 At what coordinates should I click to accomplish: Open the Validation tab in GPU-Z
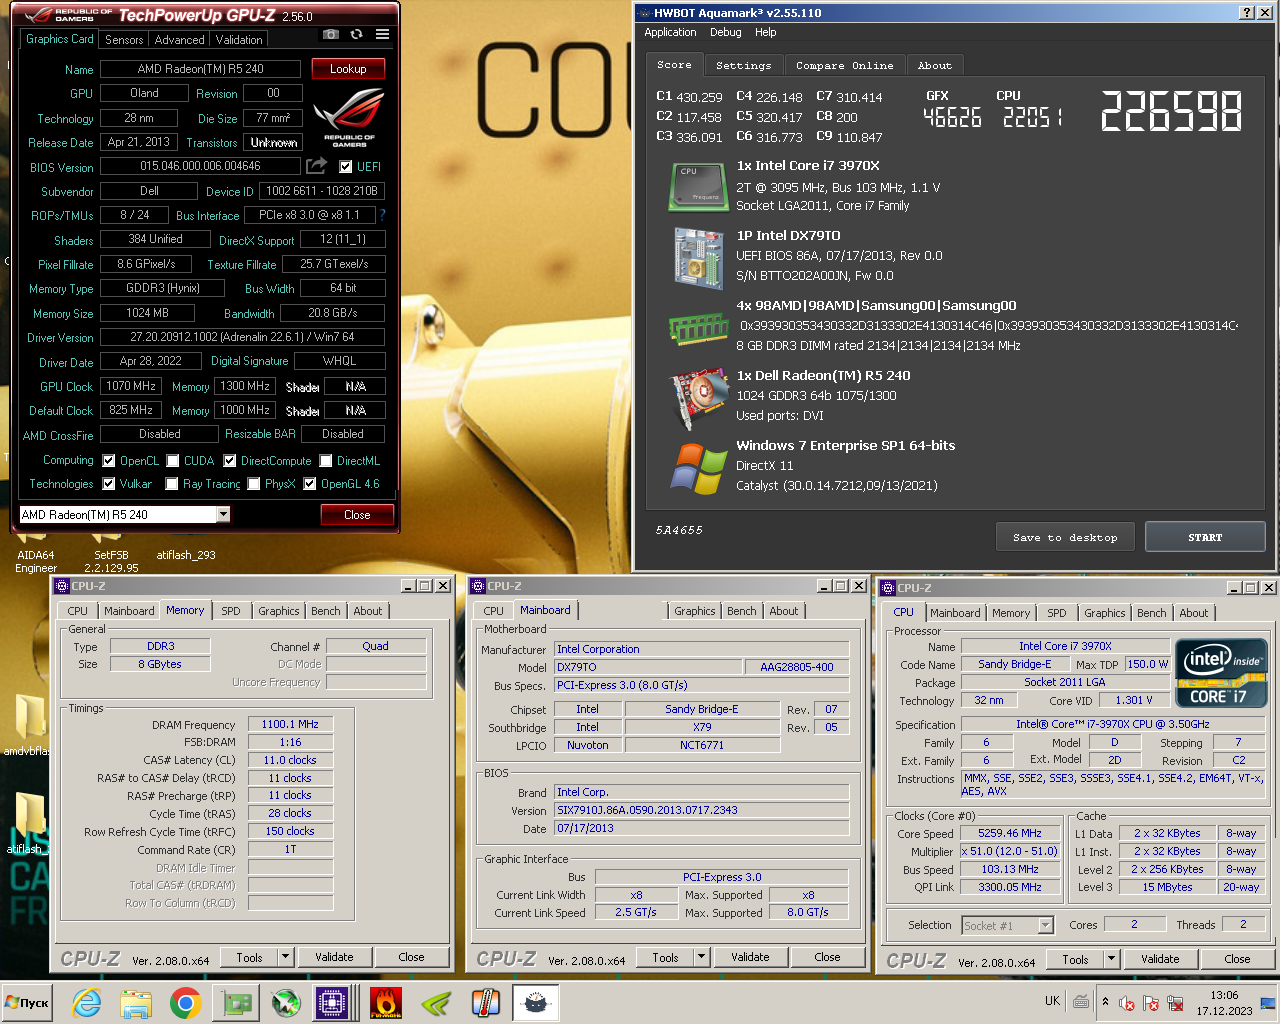coord(239,40)
